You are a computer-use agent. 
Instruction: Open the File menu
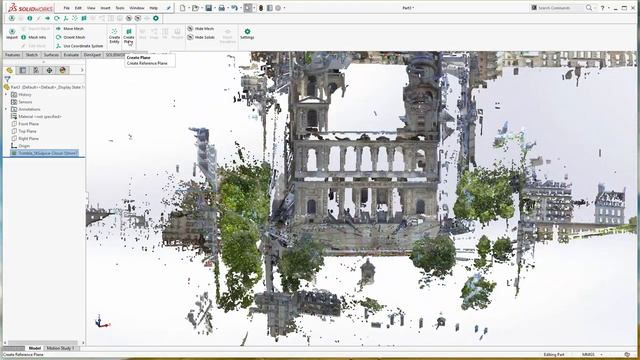click(67, 8)
